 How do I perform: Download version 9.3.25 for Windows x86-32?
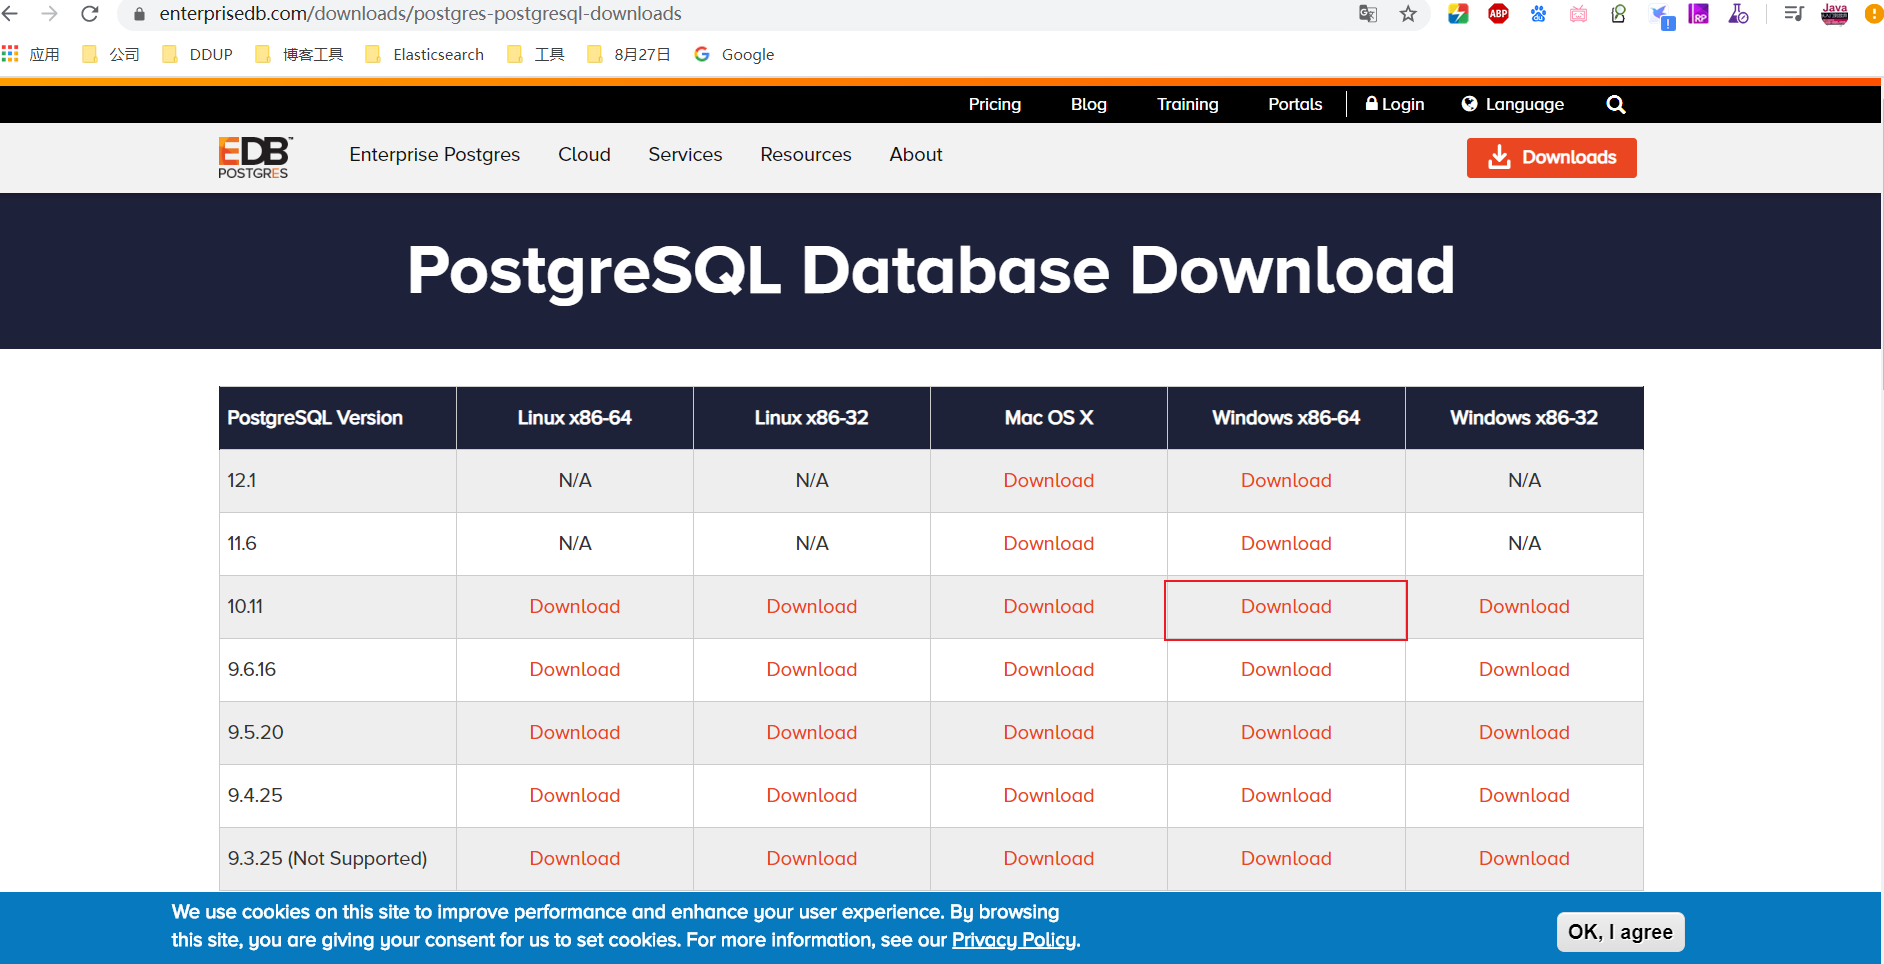[x=1524, y=858]
